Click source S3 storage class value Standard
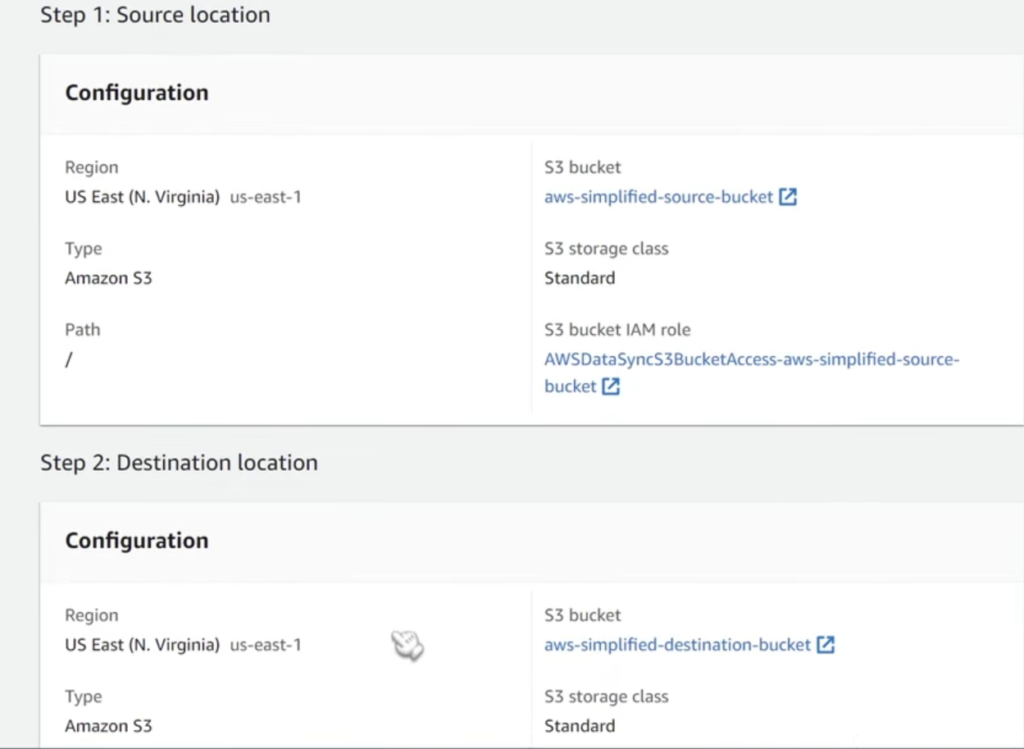 pyautogui.click(x=579, y=278)
